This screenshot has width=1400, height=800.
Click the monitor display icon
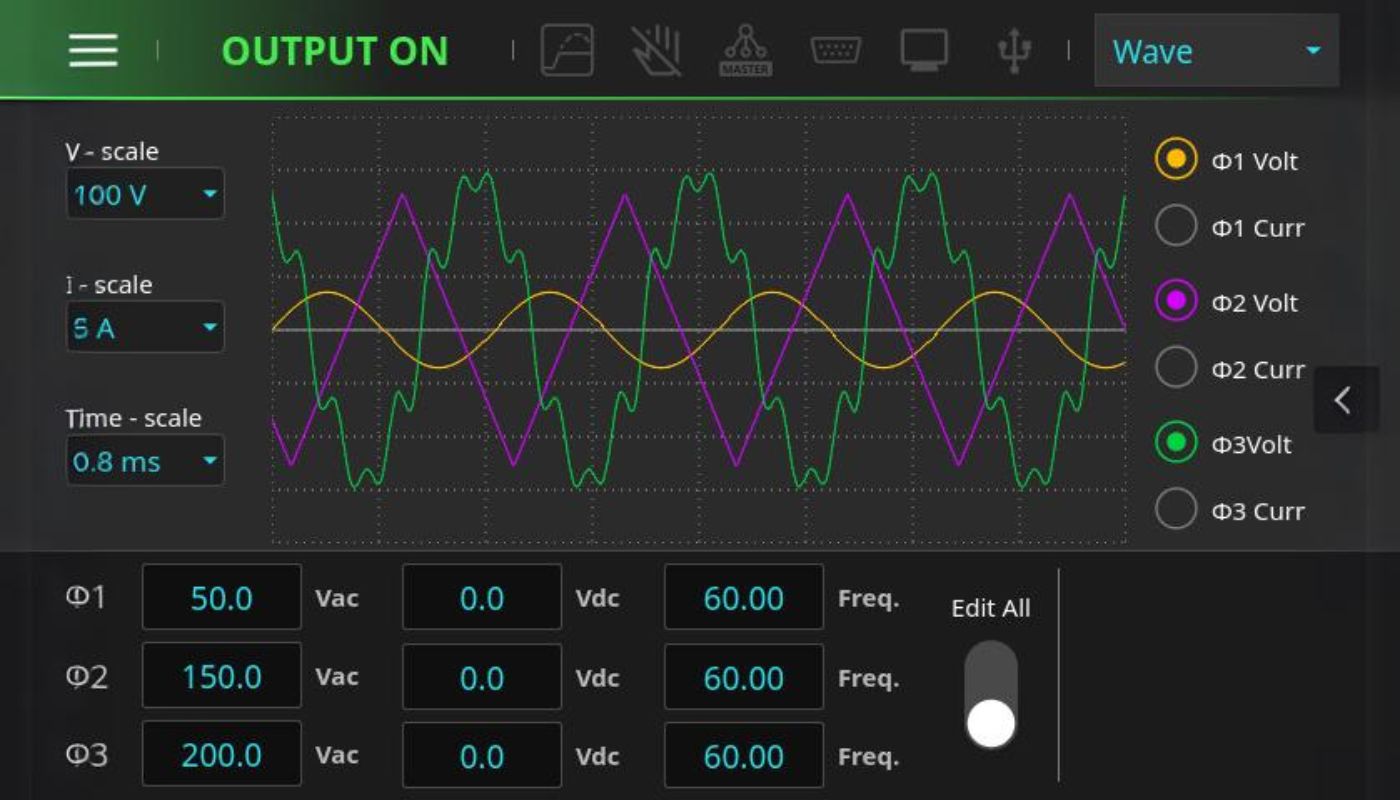(x=924, y=50)
